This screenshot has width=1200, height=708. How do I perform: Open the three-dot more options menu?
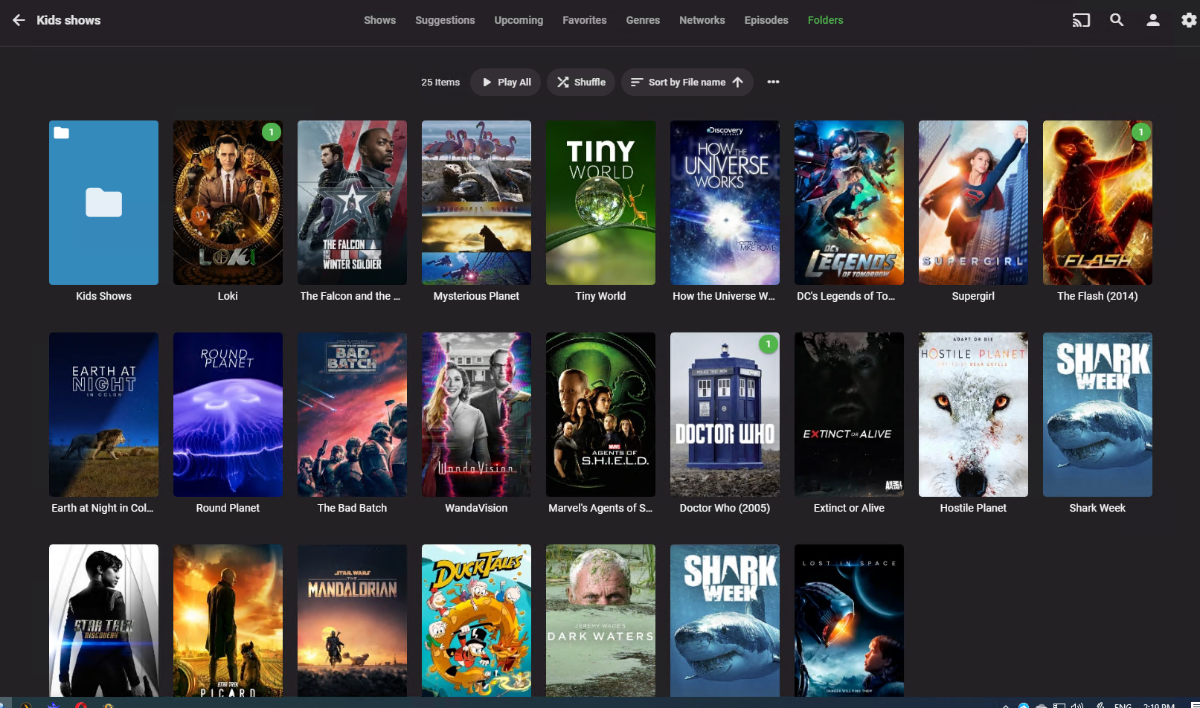[x=773, y=82]
